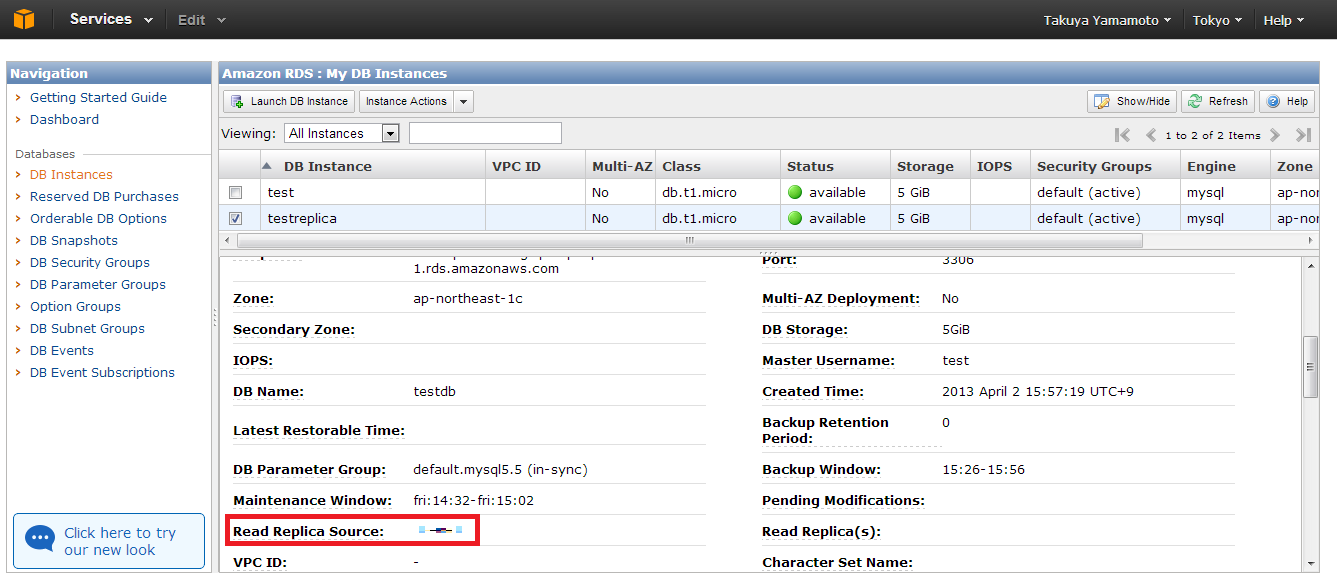Click the AWS cube logo

23,19
